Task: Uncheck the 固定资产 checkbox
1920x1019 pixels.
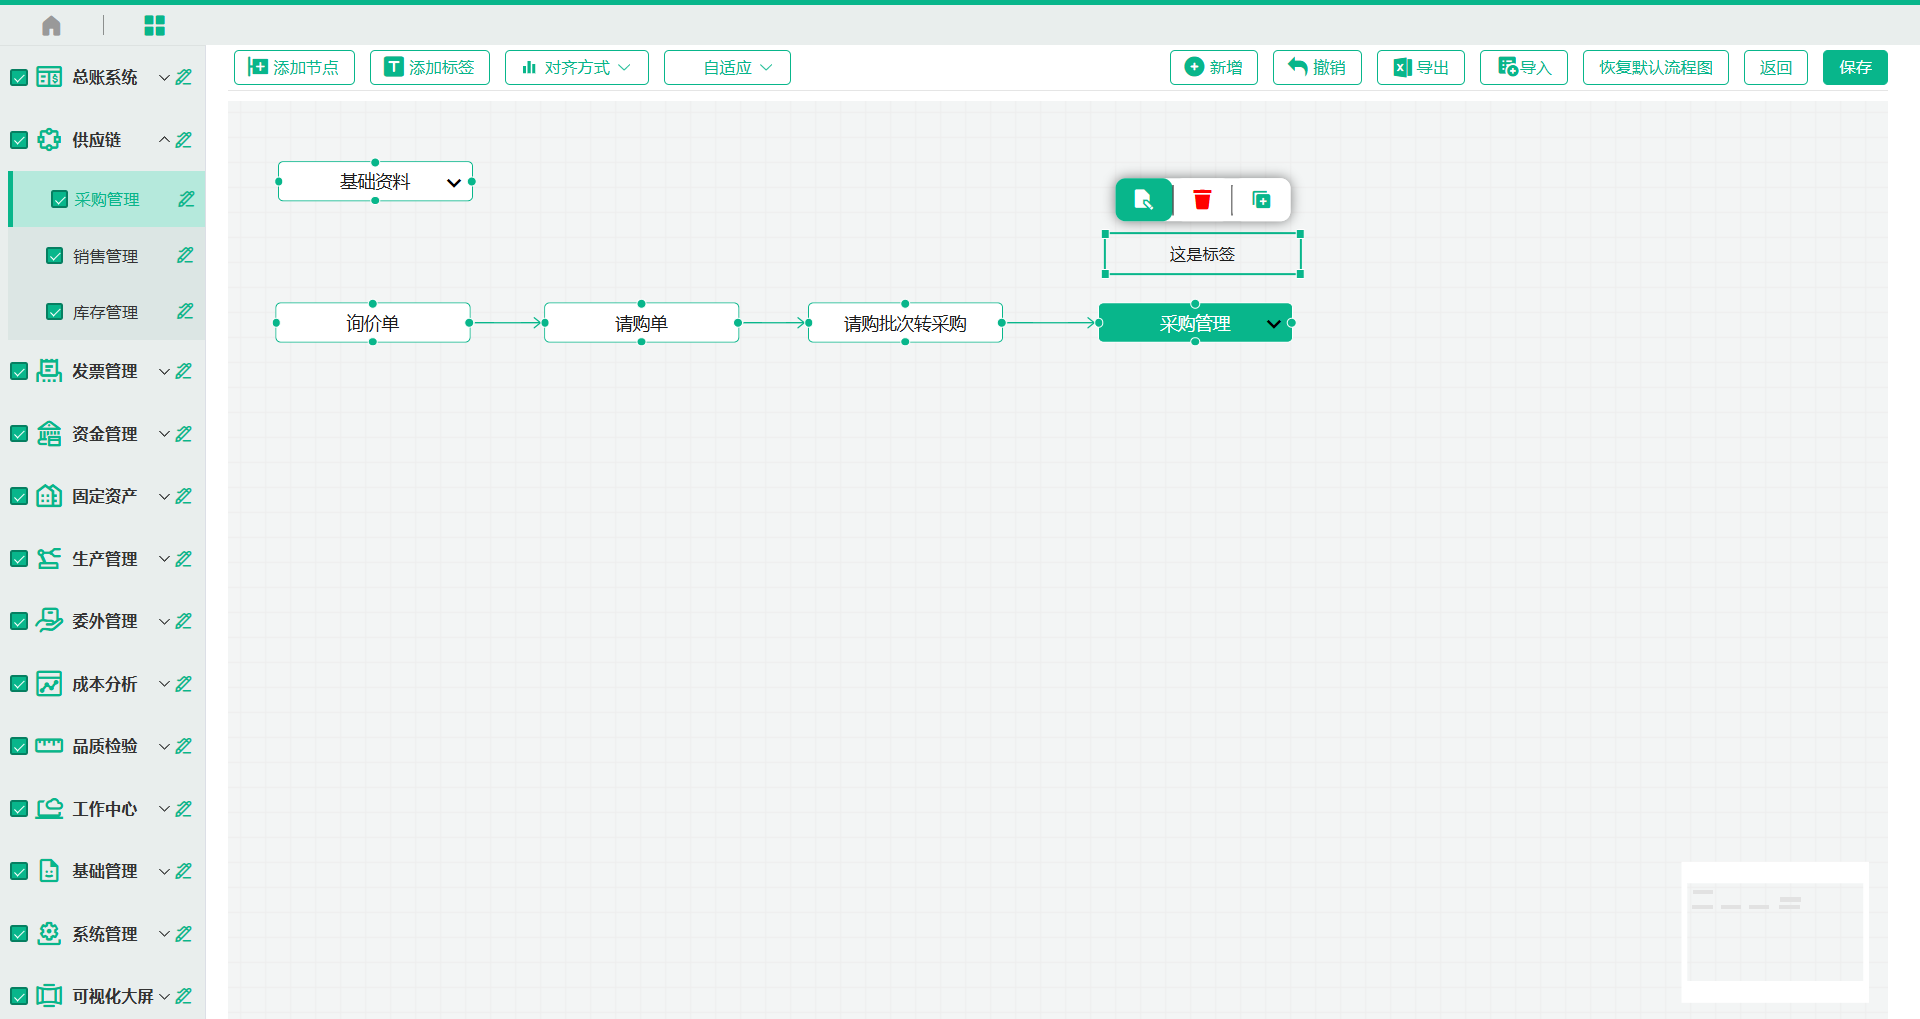Action: (x=19, y=496)
